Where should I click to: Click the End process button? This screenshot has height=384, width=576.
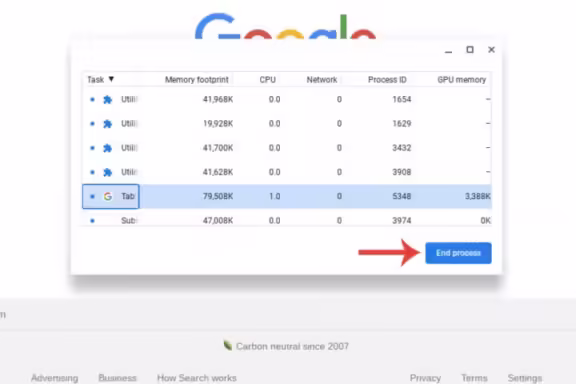tap(458, 253)
